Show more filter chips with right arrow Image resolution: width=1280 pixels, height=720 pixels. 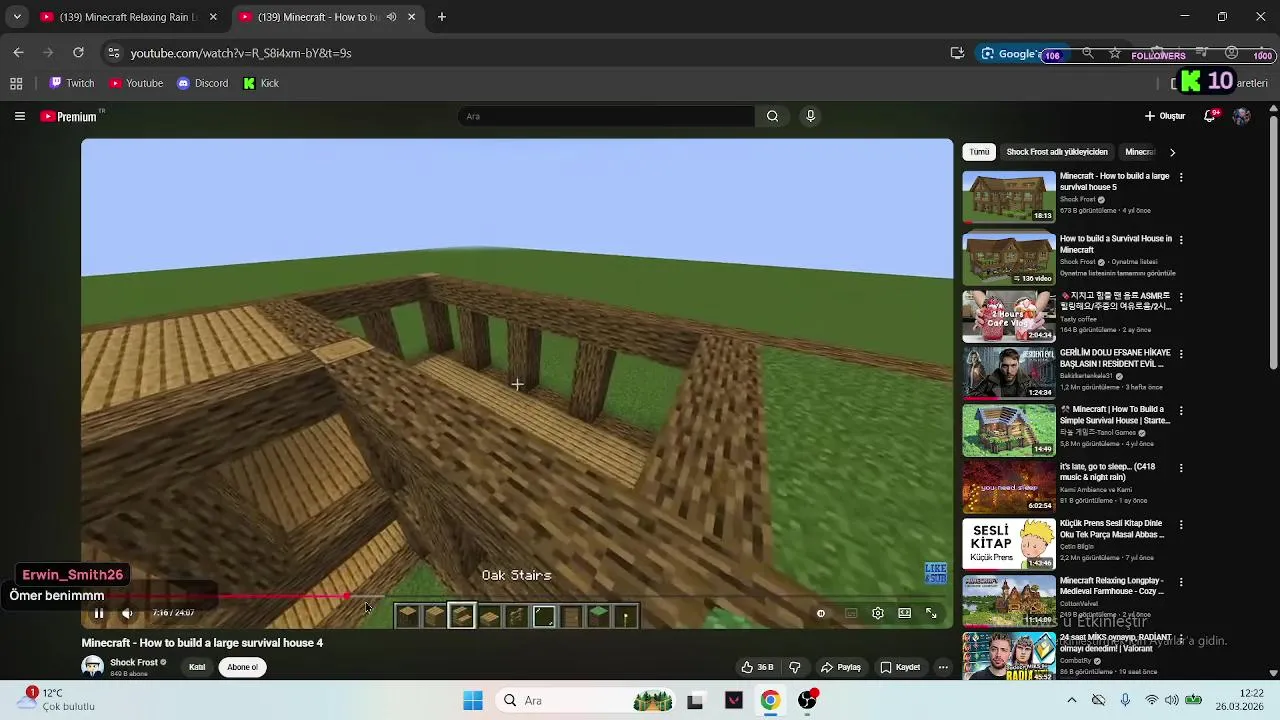[1172, 152]
